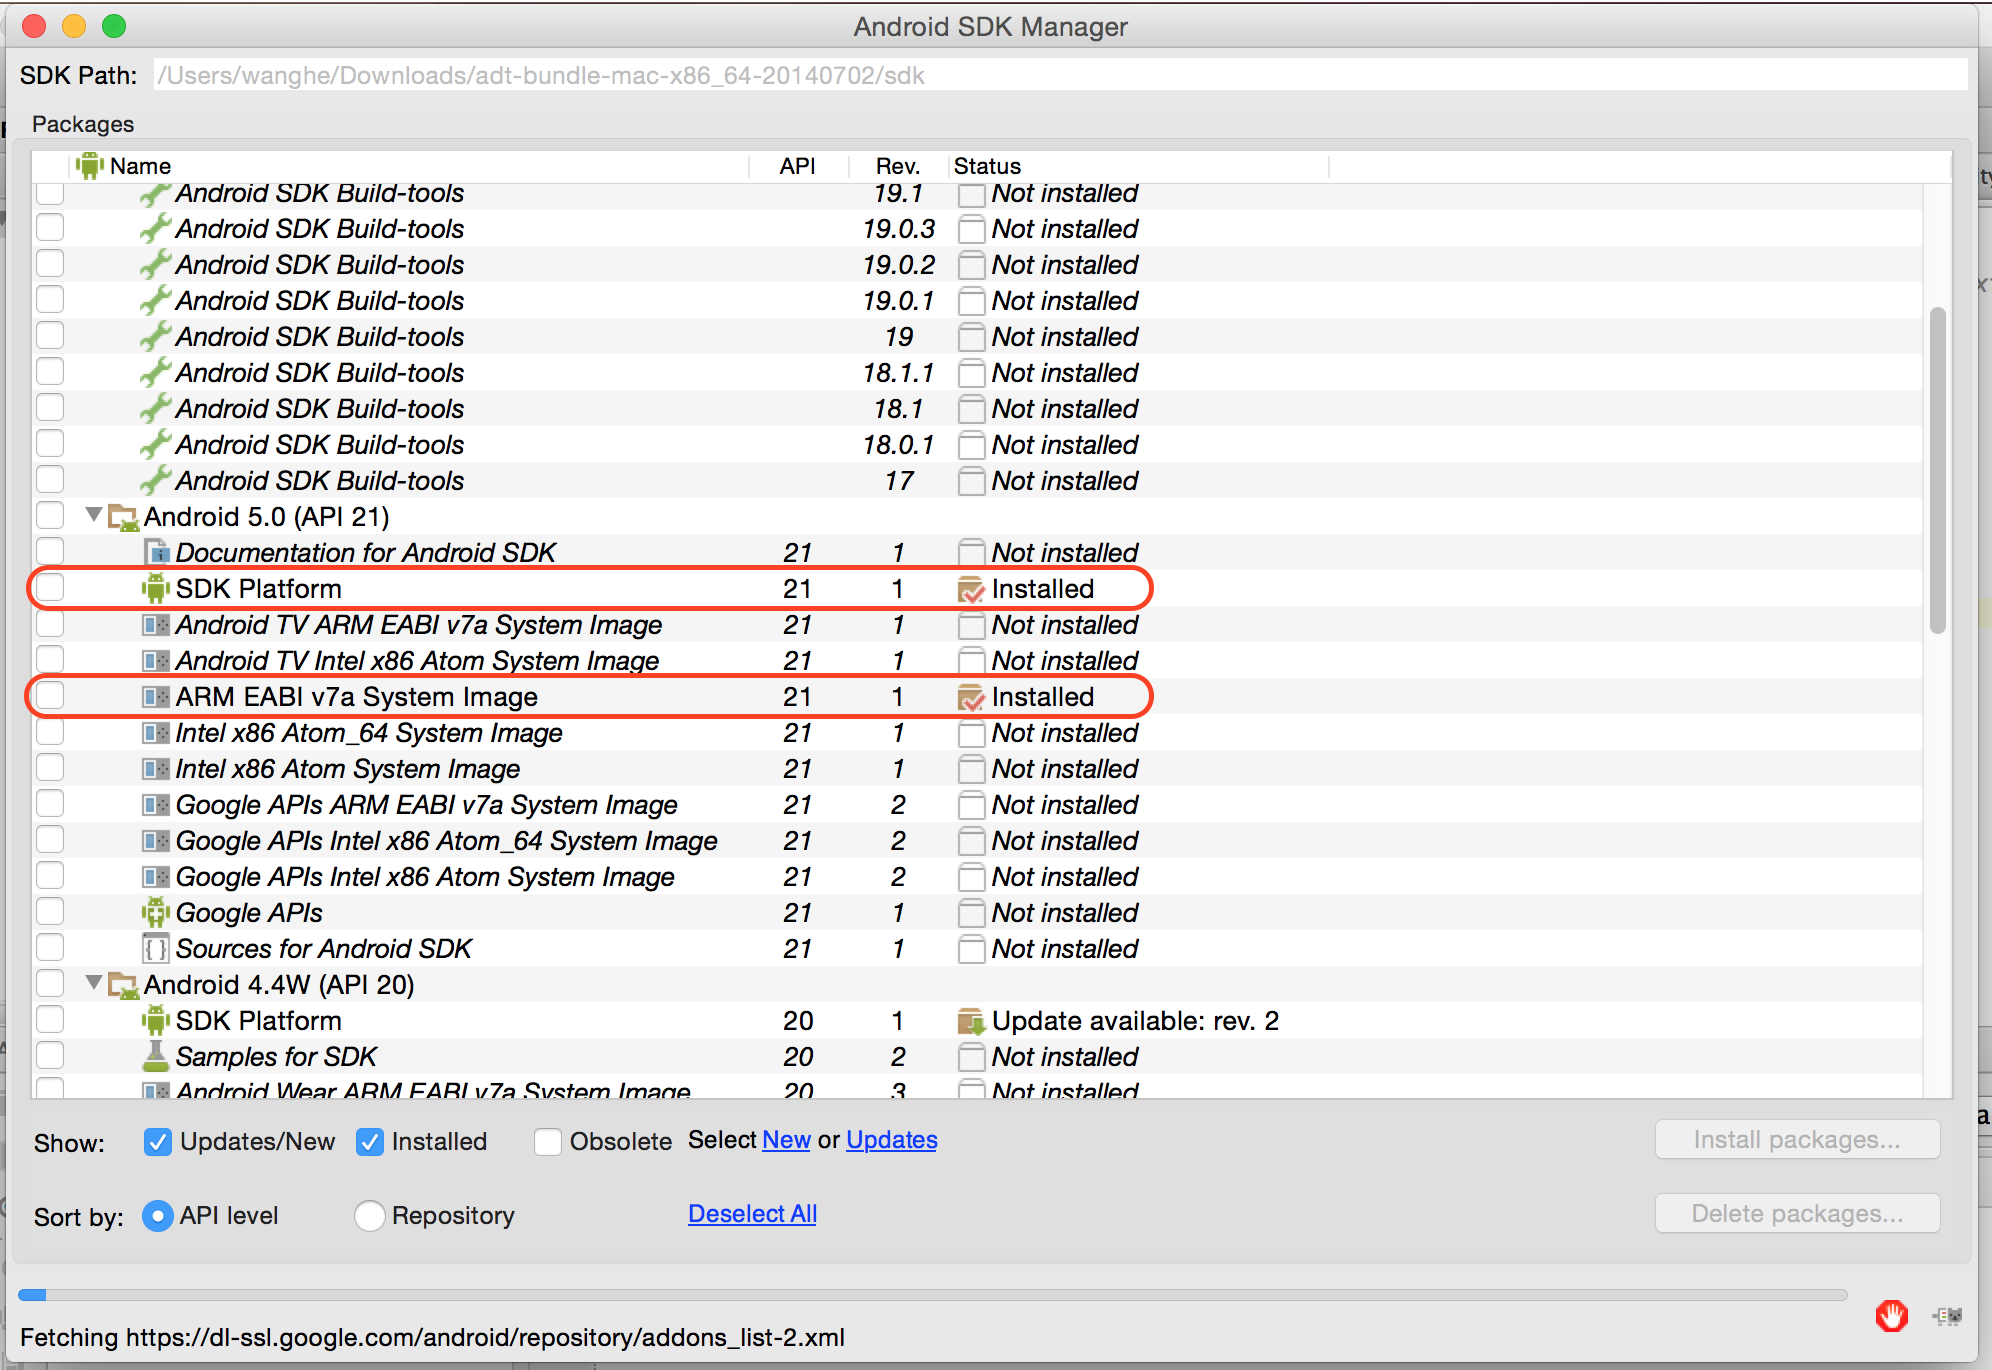This screenshot has height=1370, width=1992.
Task: Click the Updates selection link
Action: (892, 1140)
